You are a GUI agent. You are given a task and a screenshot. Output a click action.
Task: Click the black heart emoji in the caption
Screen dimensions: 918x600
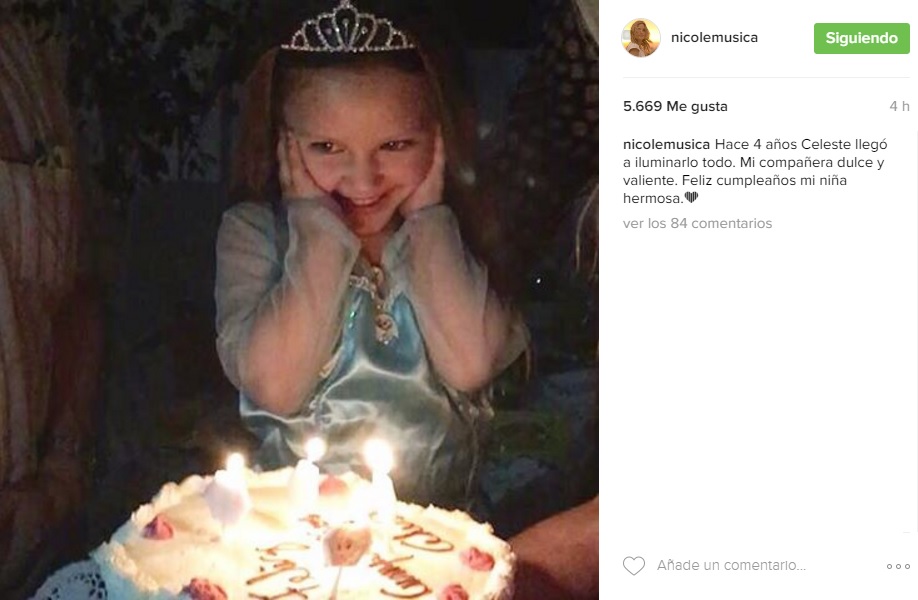[x=691, y=197]
